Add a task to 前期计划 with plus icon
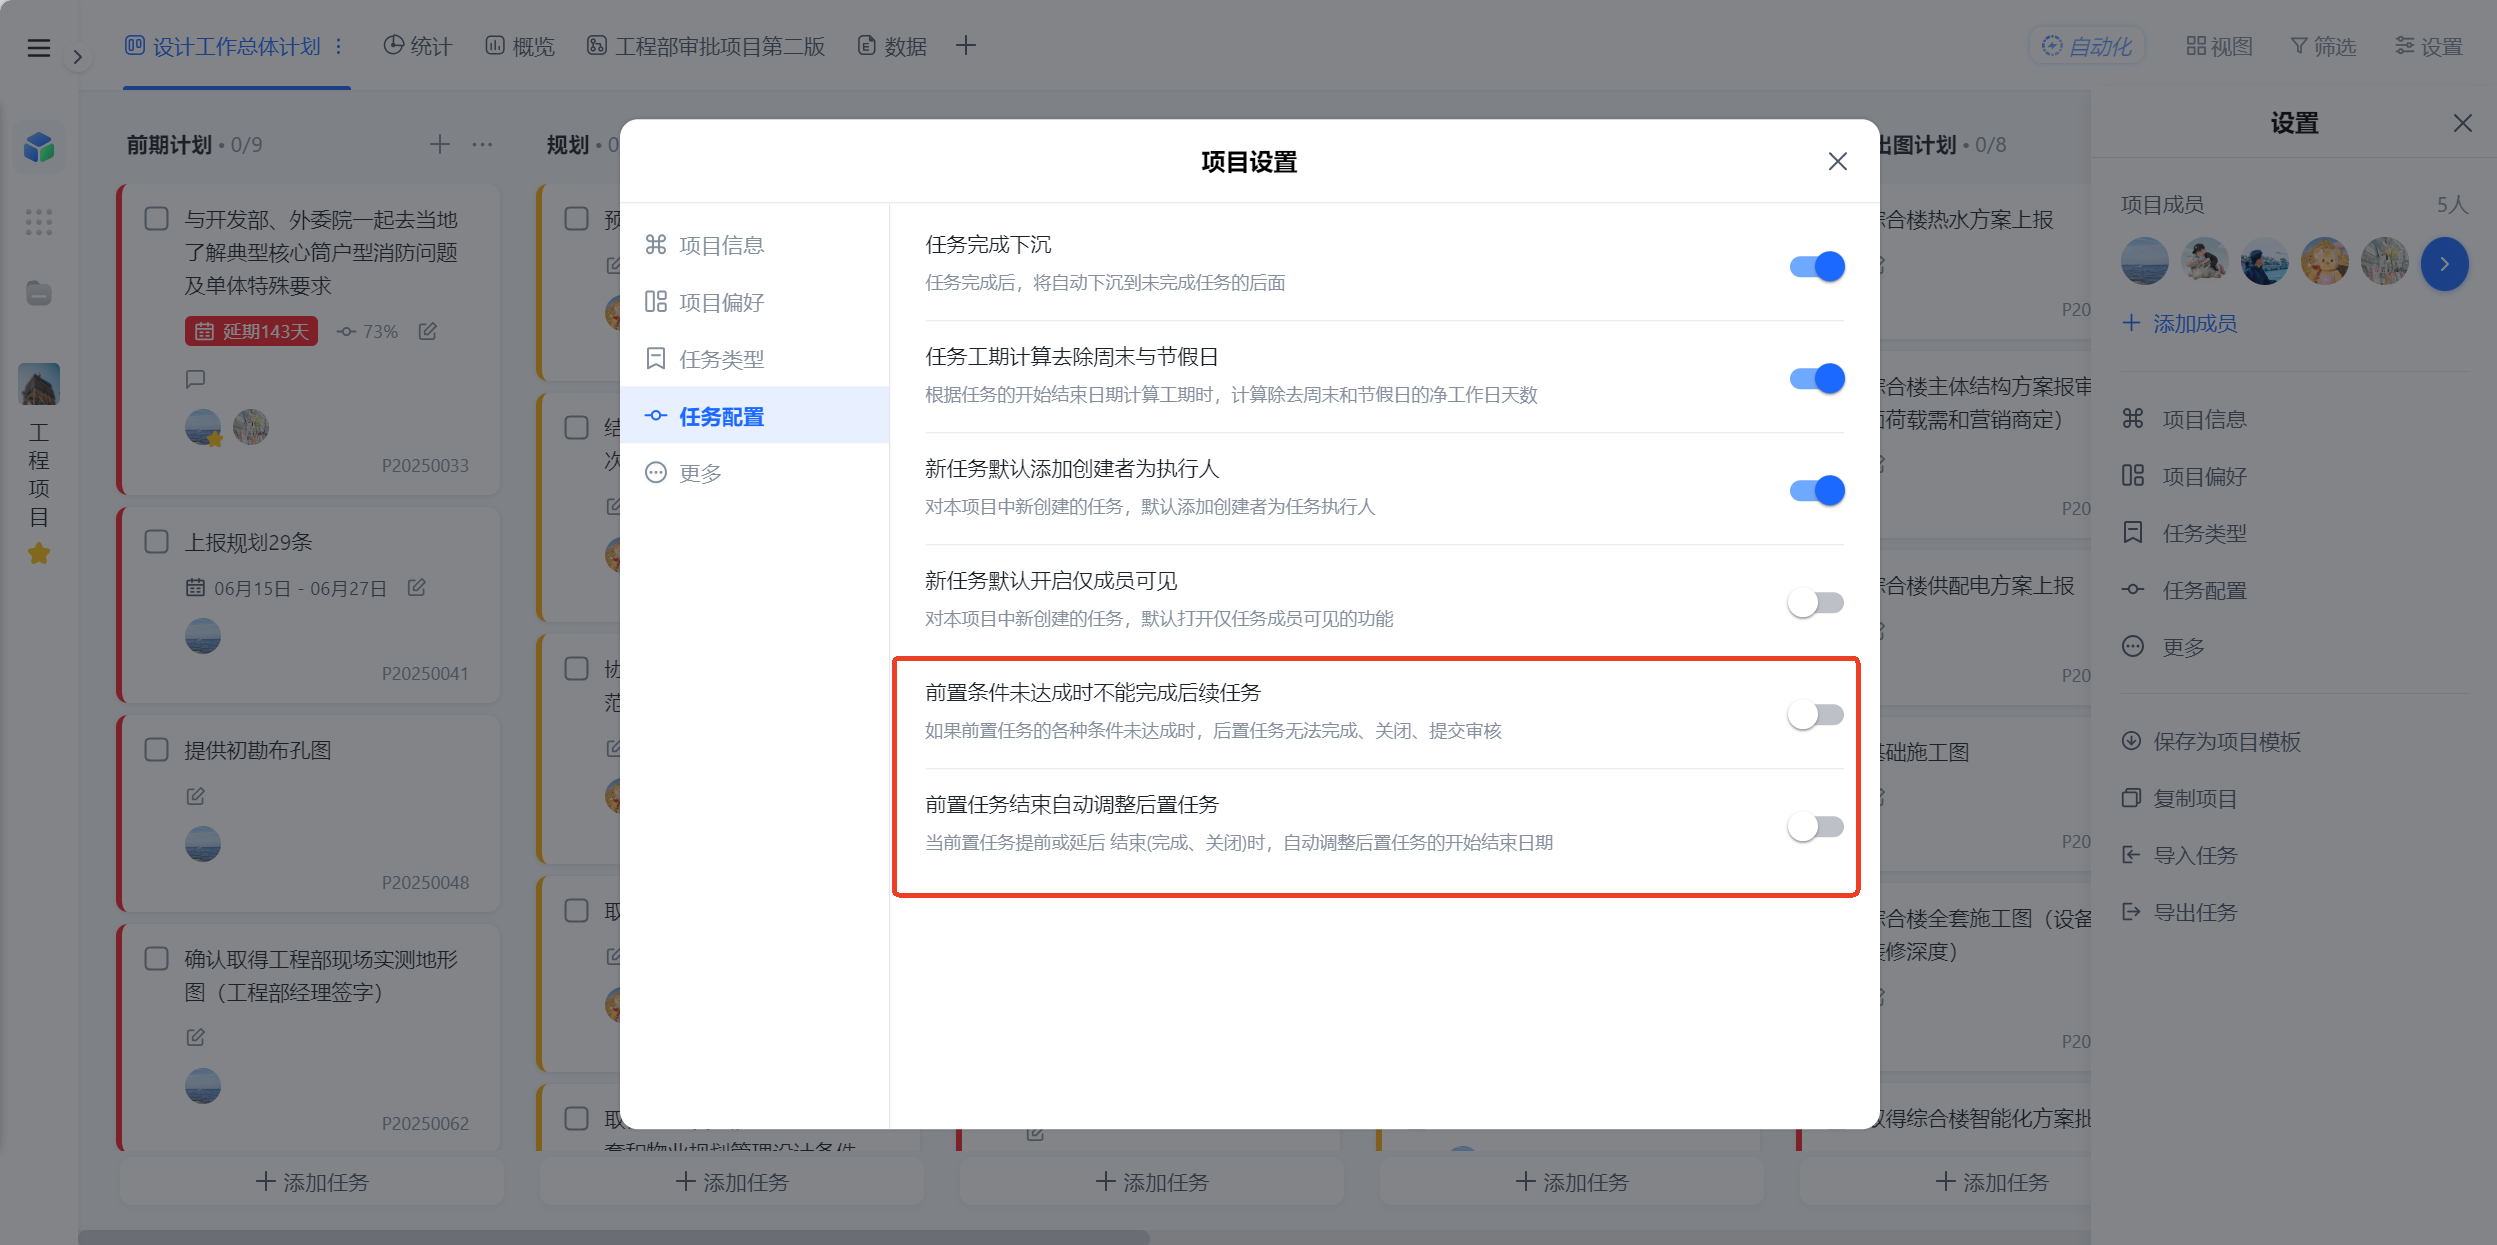This screenshot has height=1245, width=2497. coord(440,145)
